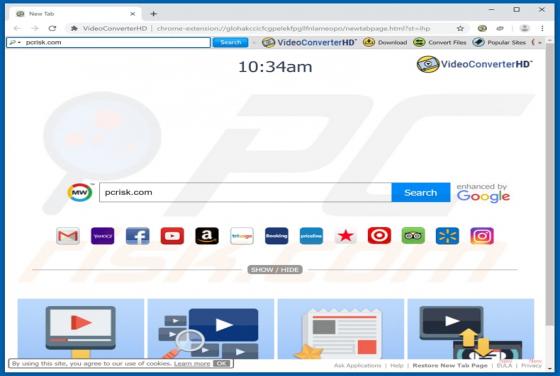
Task: Open the Amazon shortcut icon
Action: [207, 236]
